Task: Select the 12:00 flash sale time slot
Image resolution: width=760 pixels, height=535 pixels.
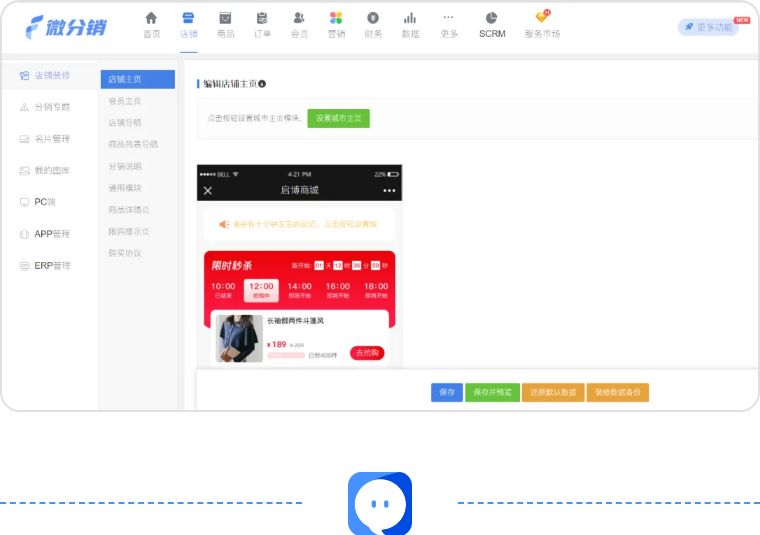Action: coord(261,289)
